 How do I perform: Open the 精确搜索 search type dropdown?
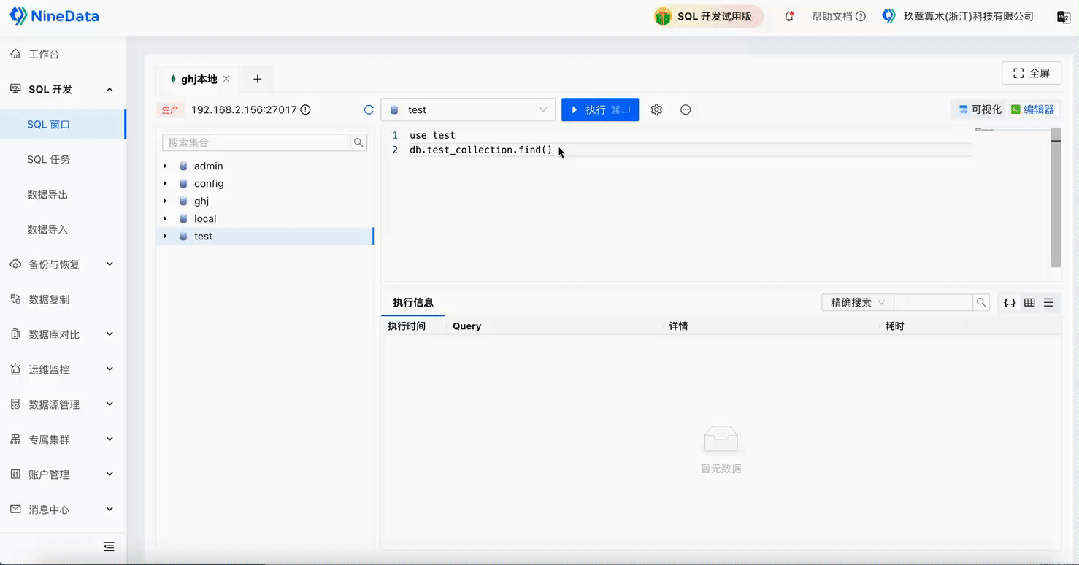point(857,303)
